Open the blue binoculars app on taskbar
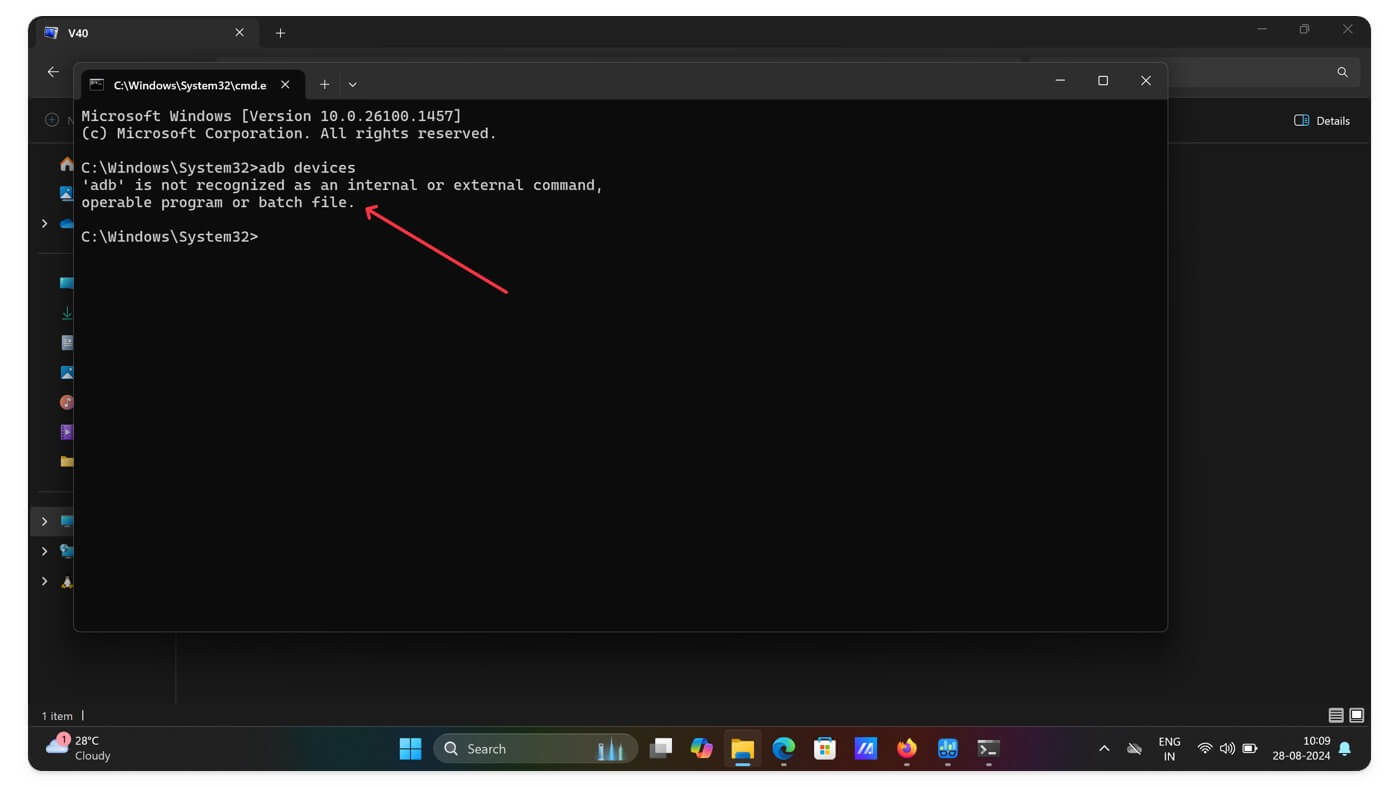 pyautogui.click(x=947, y=748)
